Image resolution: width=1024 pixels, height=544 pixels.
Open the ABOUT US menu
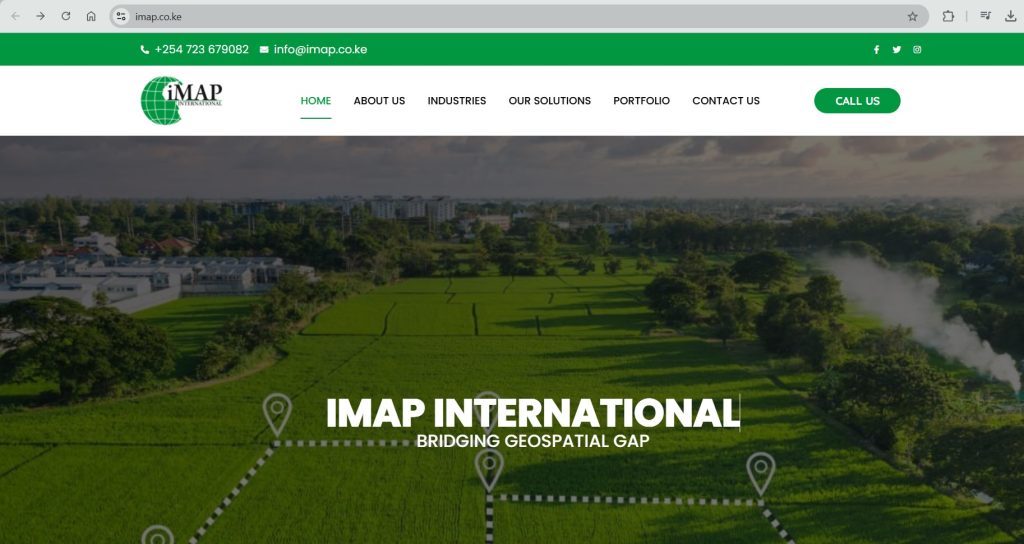[x=379, y=101]
